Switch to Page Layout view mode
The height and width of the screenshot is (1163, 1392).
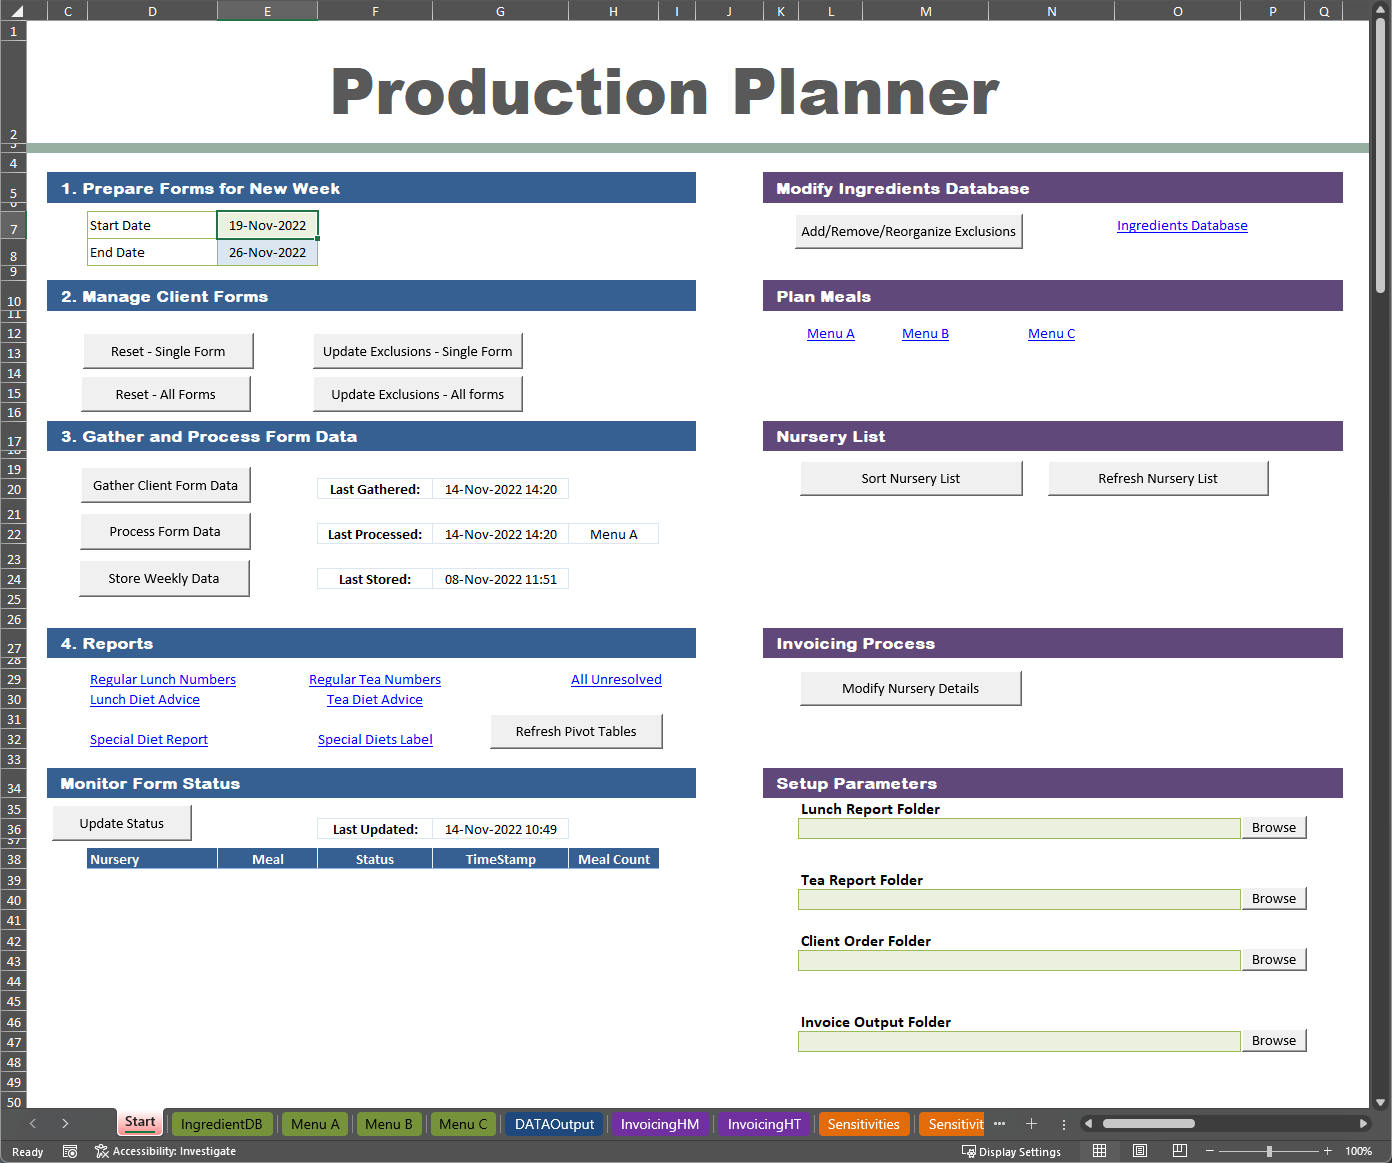pyautogui.click(x=1139, y=1150)
